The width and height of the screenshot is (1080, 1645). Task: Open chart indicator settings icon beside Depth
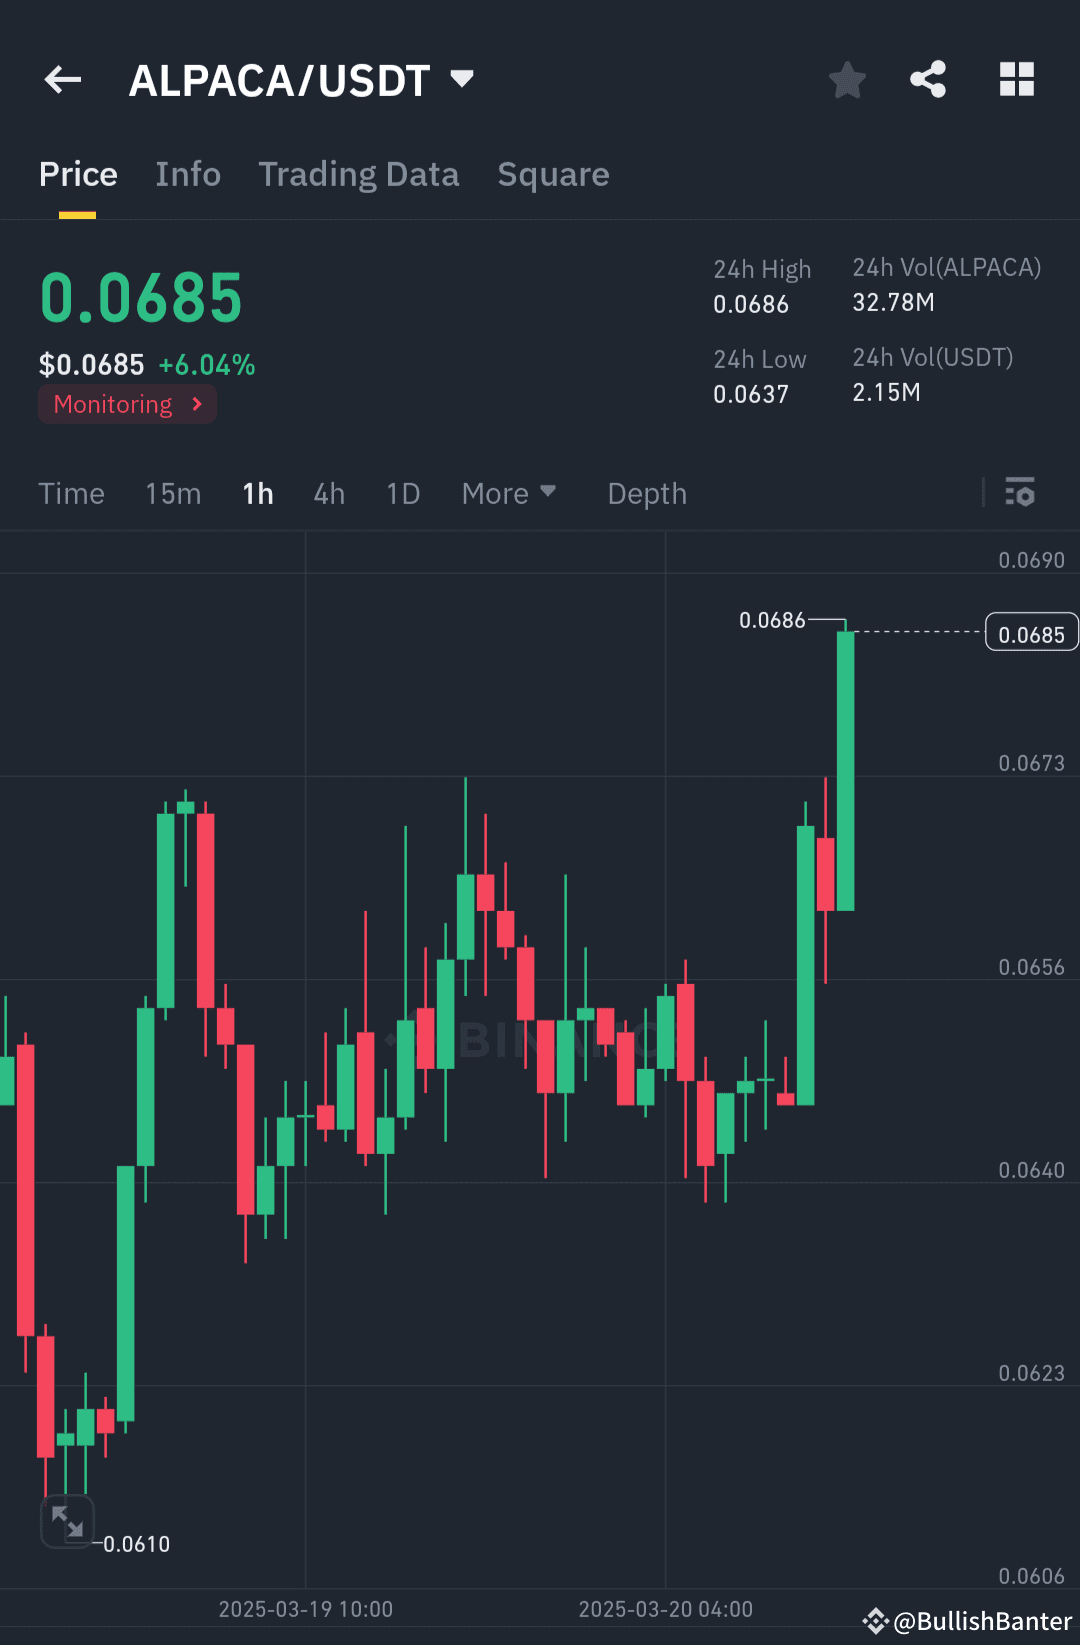(x=1020, y=492)
